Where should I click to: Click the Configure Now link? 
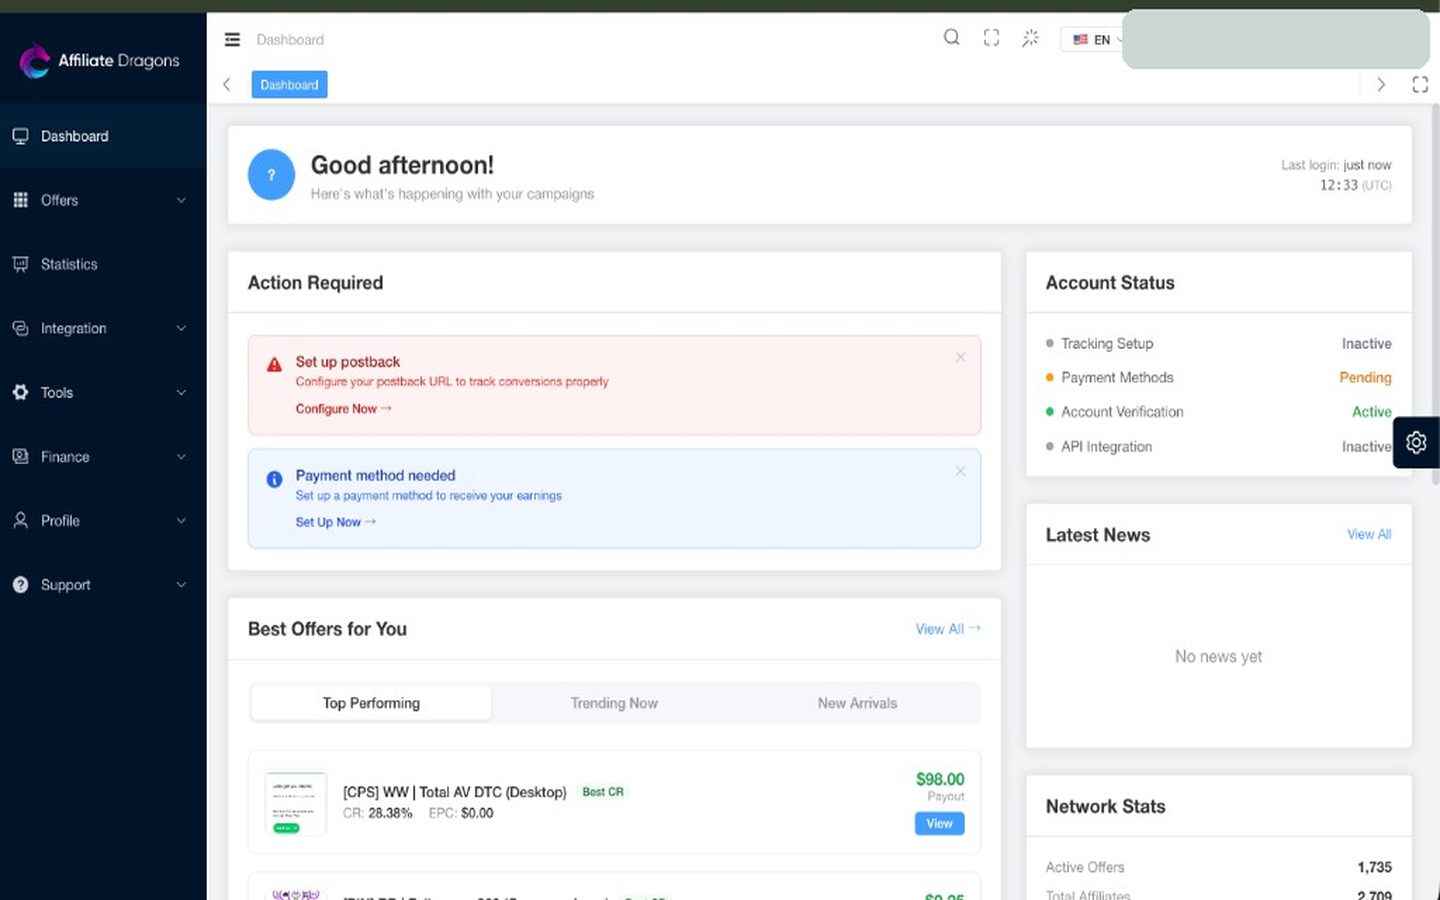pyautogui.click(x=343, y=409)
